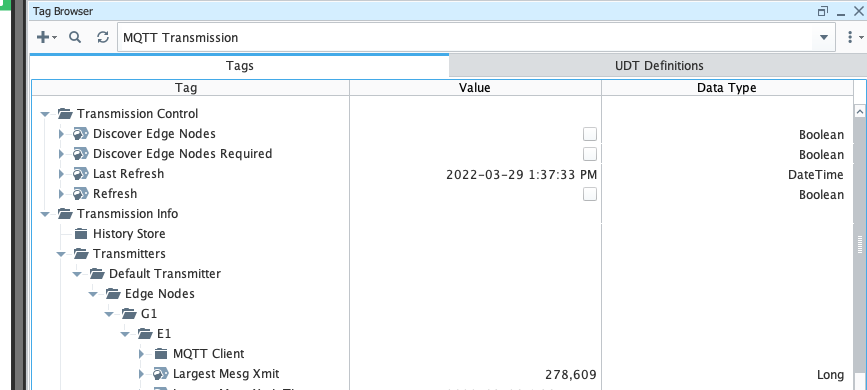Open the add tag plus menu

[x=46, y=37]
